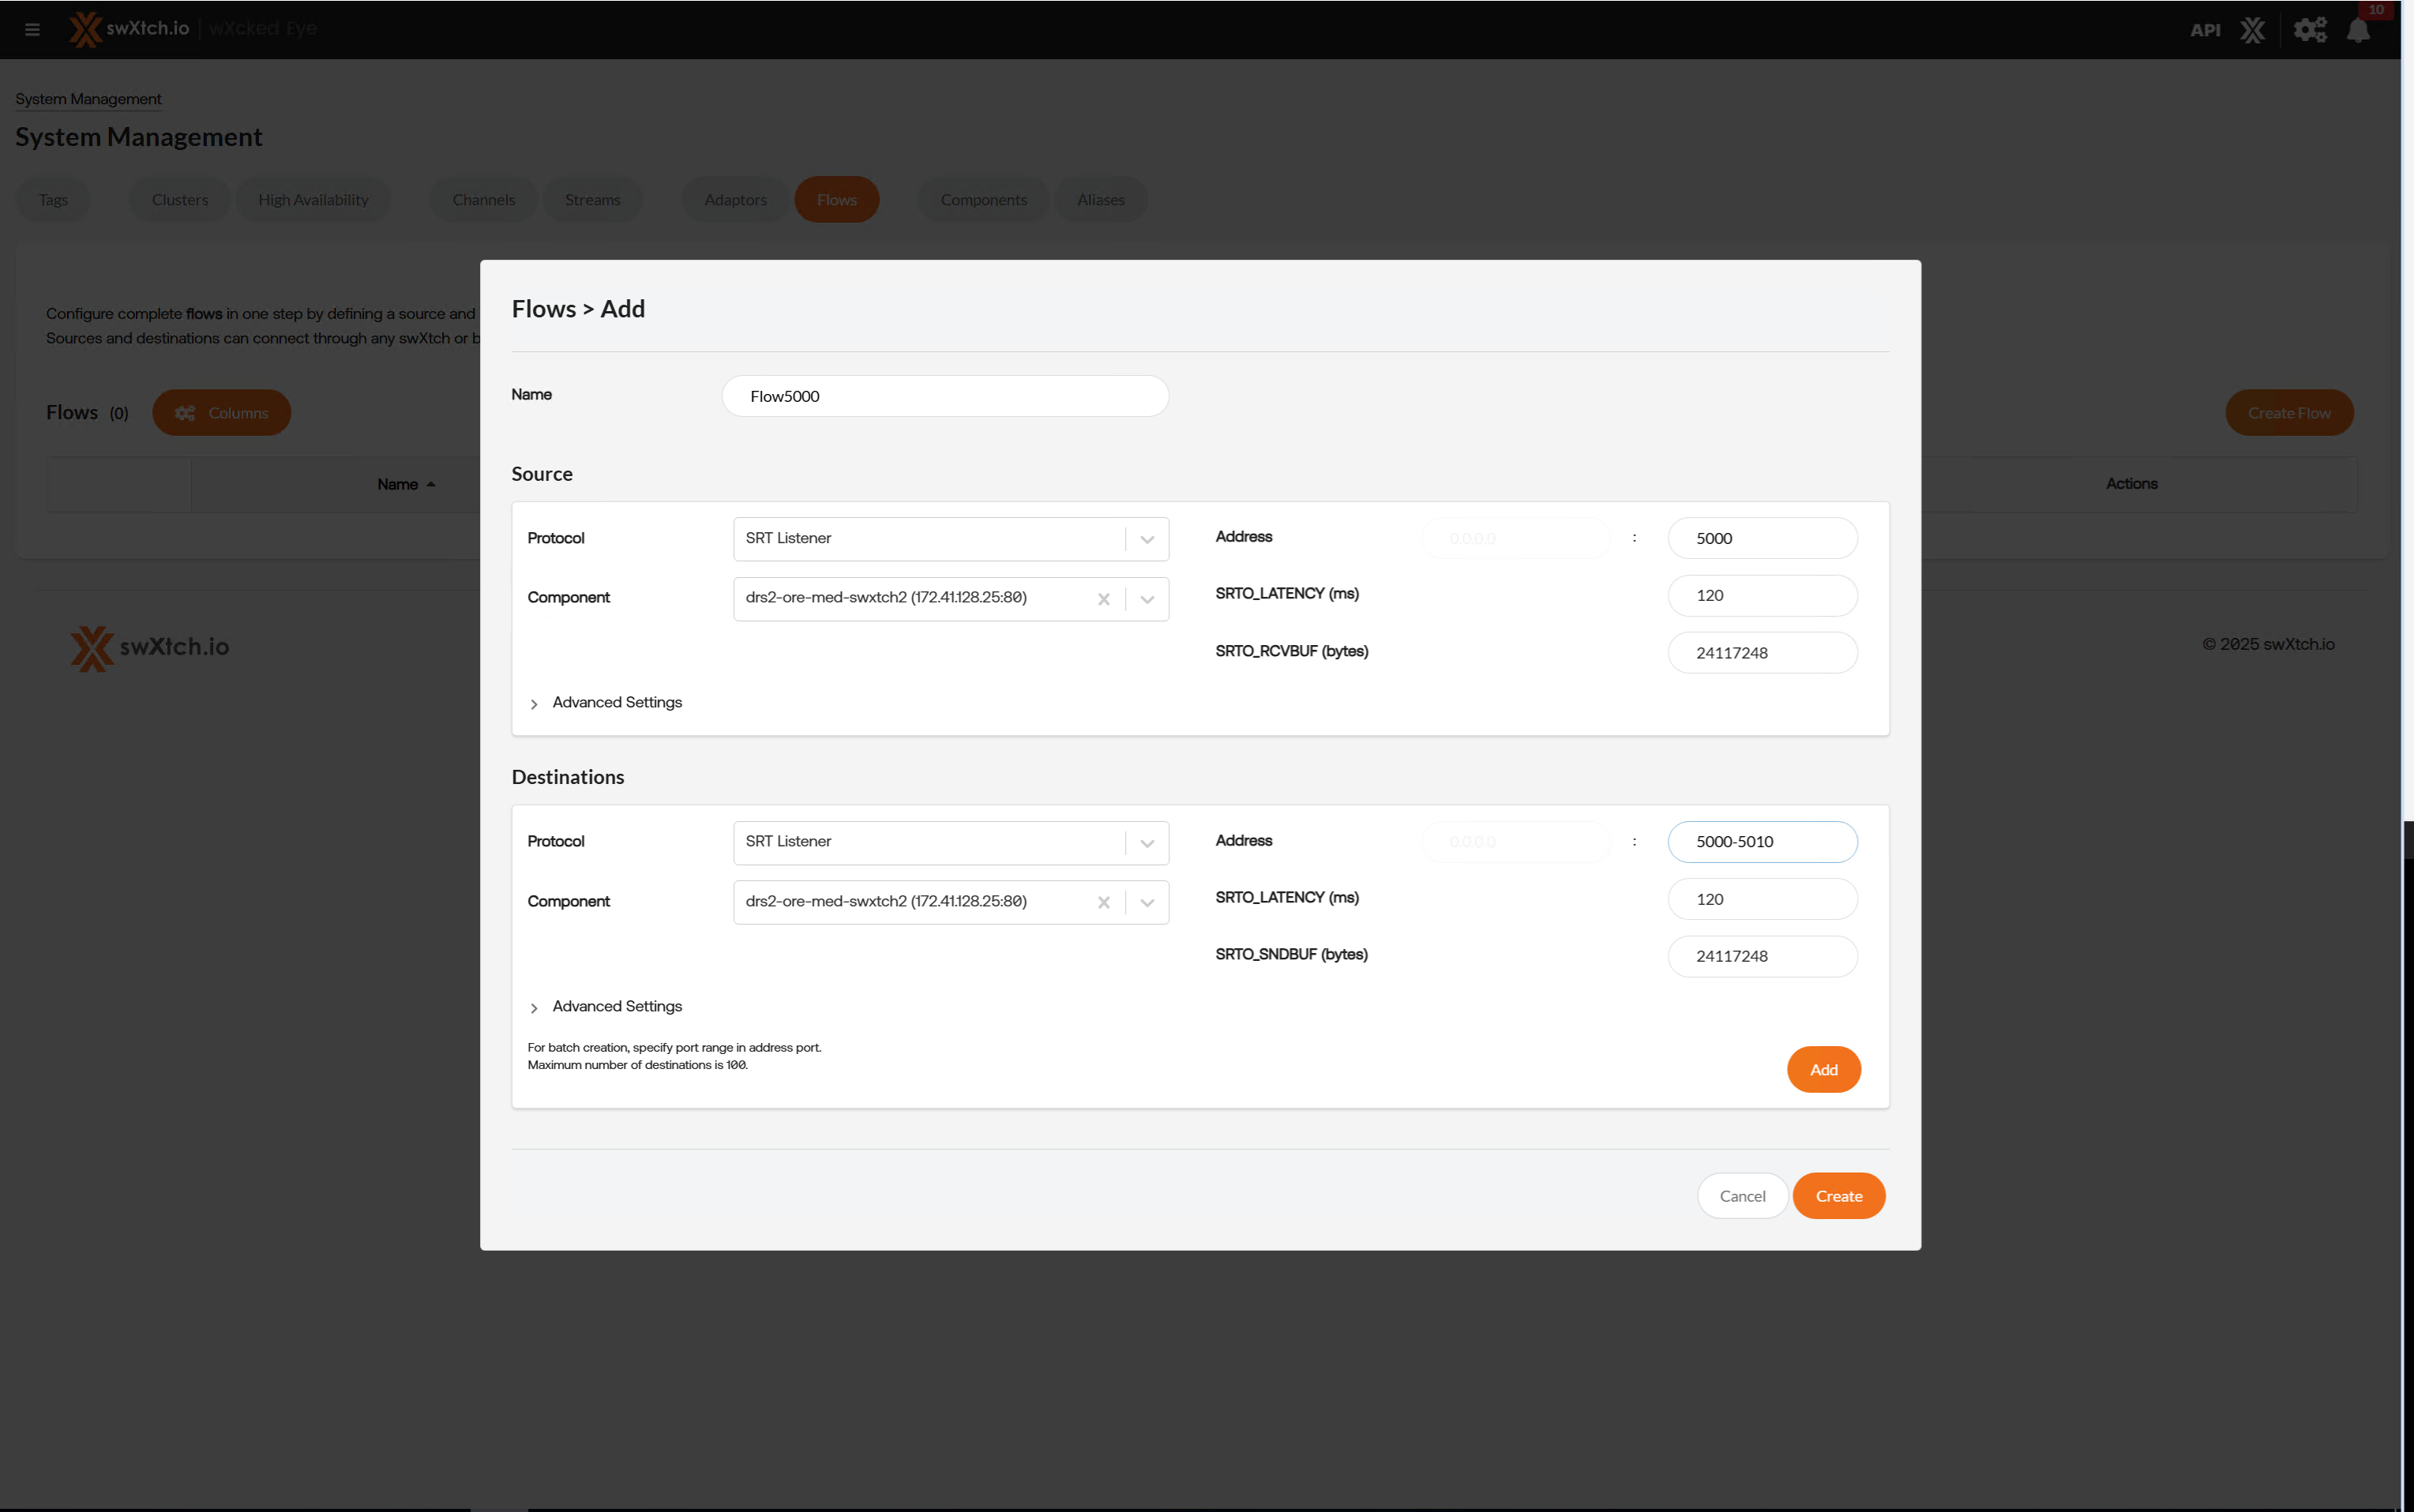Open the notifications bell icon
The height and width of the screenshot is (1512, 2414).
tap(2358, 30)
